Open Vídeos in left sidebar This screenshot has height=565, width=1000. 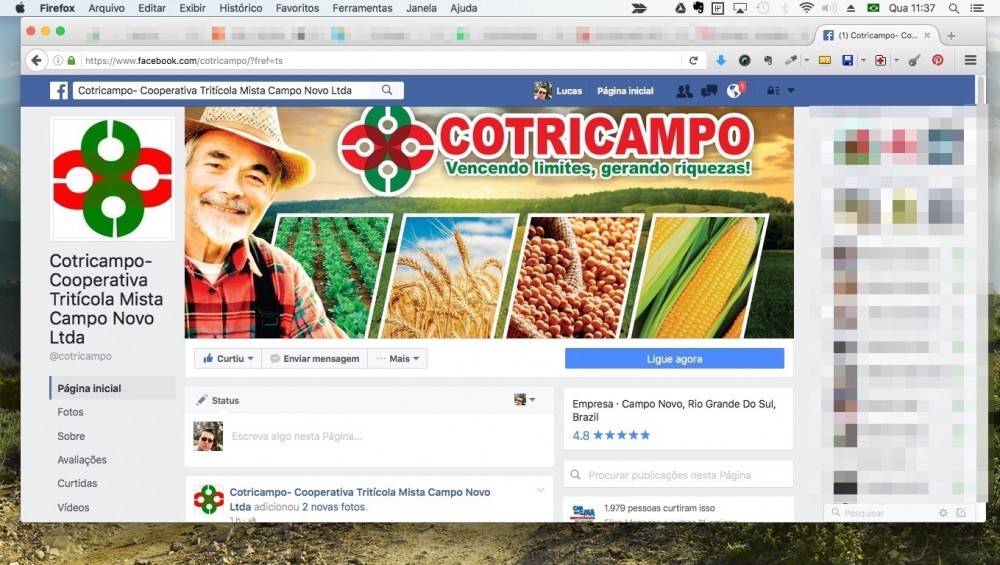tap(73, 508)
